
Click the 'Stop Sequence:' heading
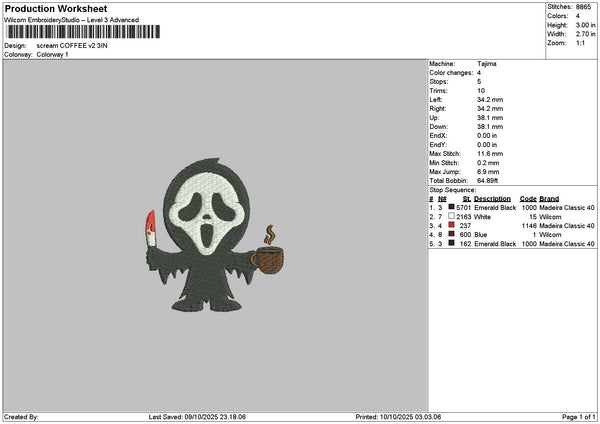453,190
